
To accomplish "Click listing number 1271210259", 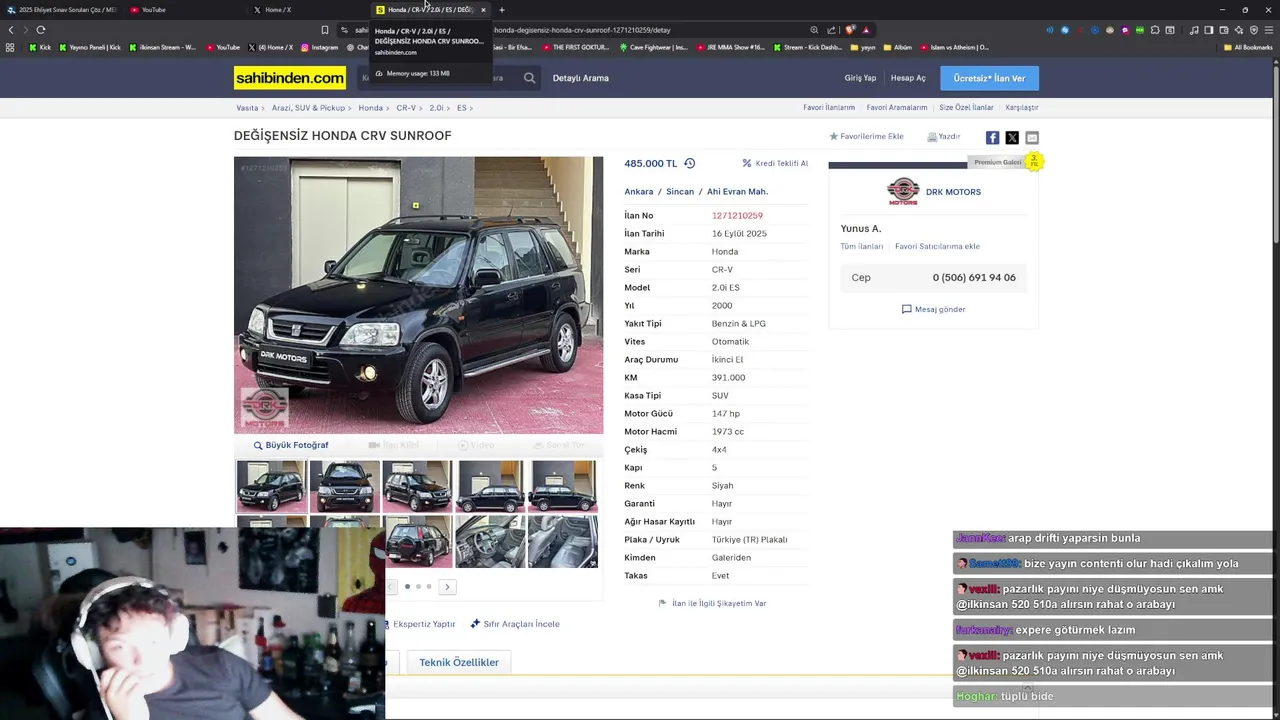I will pyautogui.click(x=737, y=216).
